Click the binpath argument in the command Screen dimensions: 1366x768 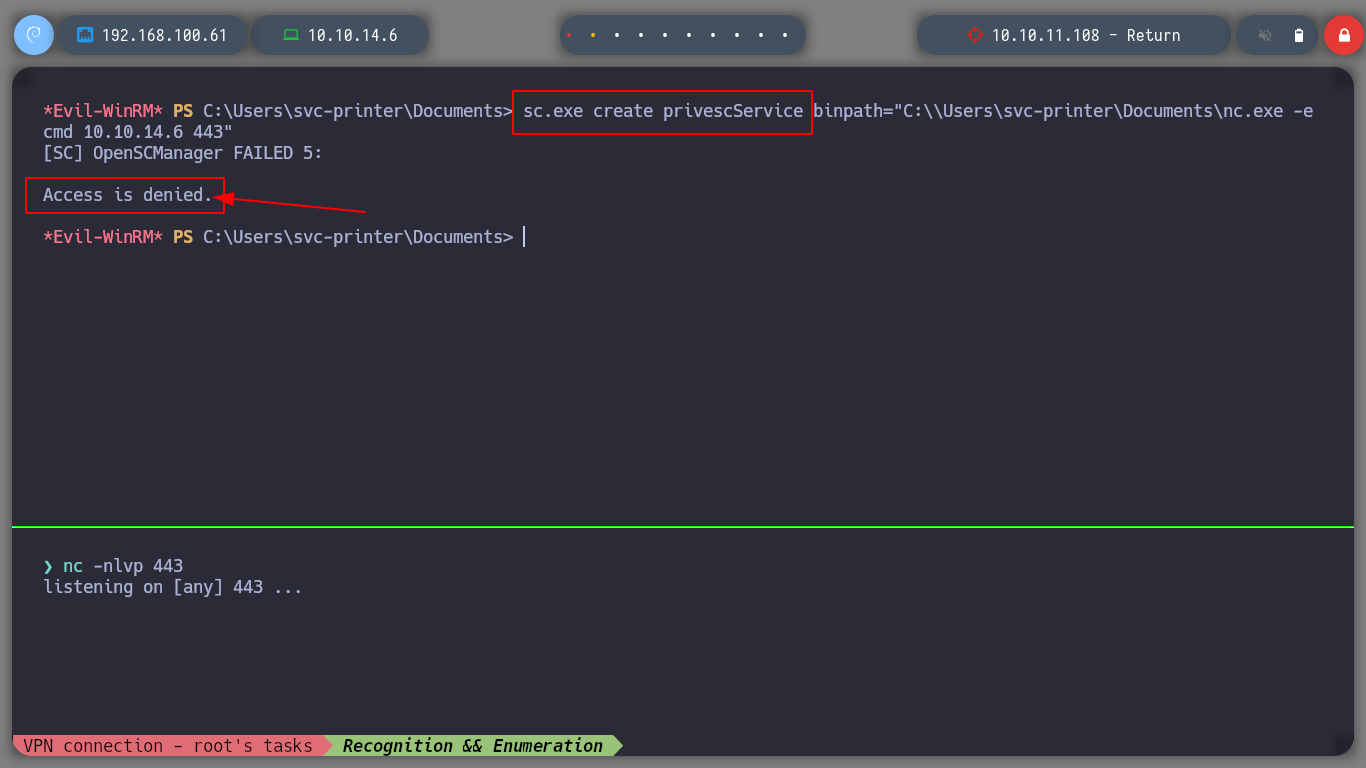pyautogui.click(x=1063, y=111)
